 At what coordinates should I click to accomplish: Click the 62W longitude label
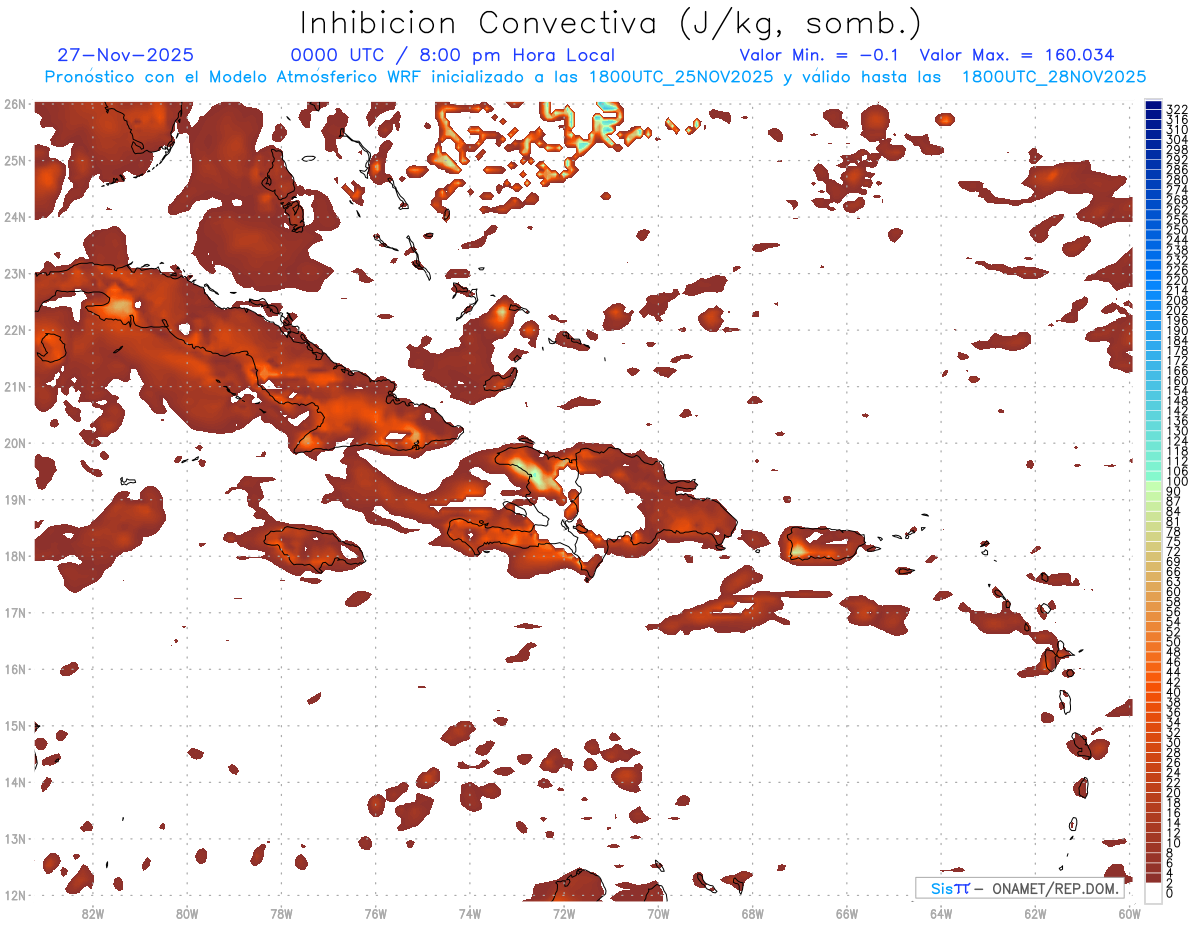pyautogui.click(x=1035, y=913)
